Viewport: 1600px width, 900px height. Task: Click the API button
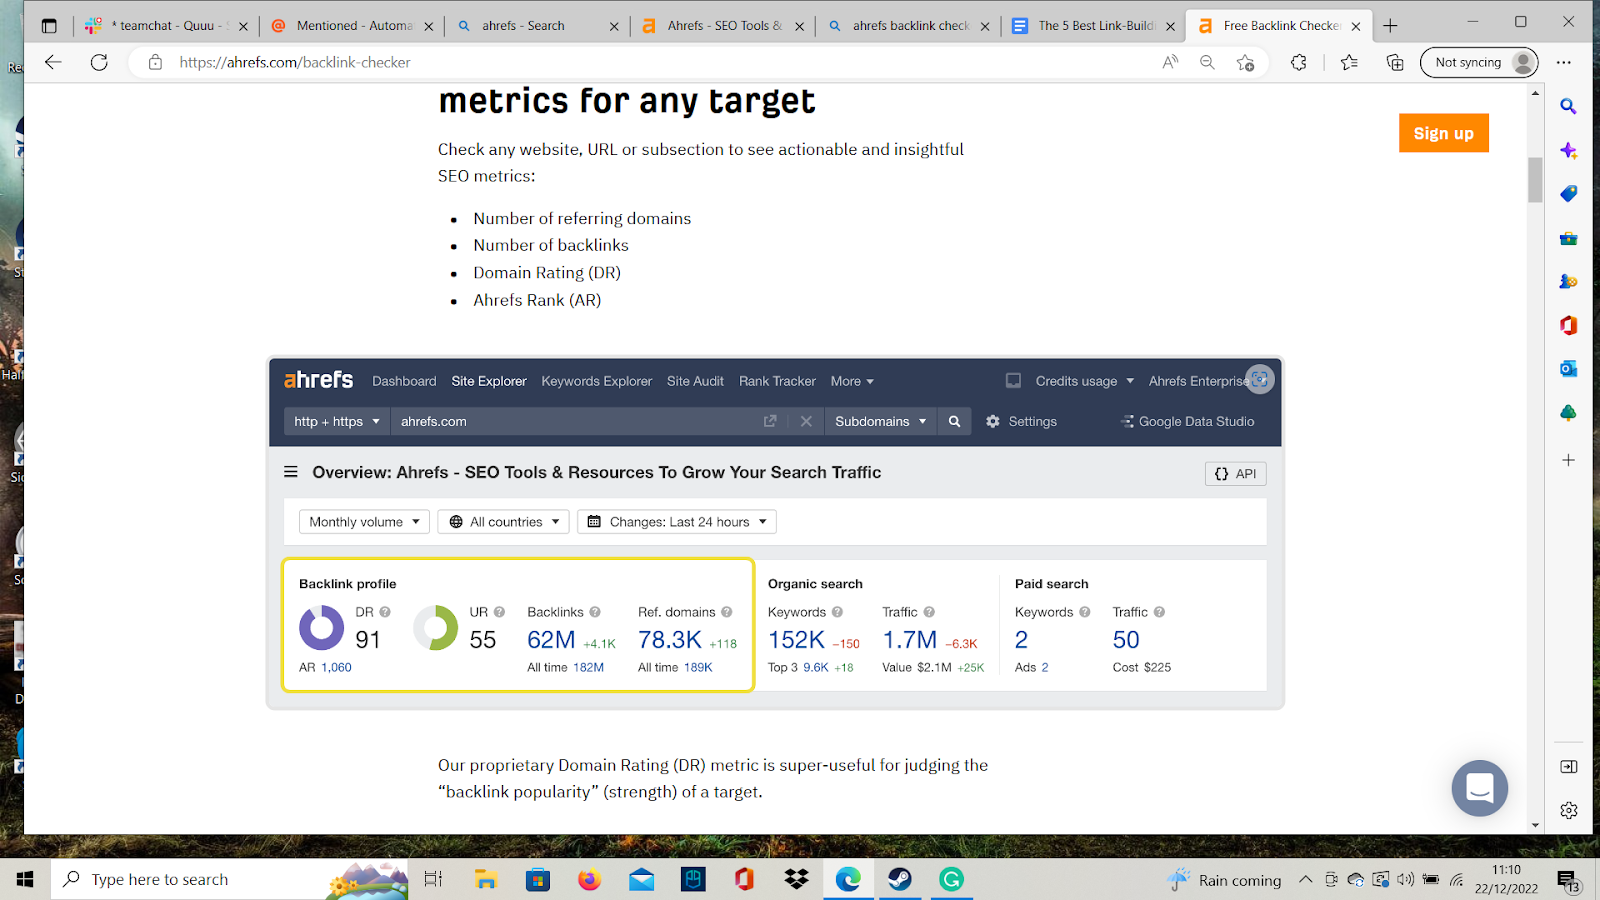[x=1235, y=474]
